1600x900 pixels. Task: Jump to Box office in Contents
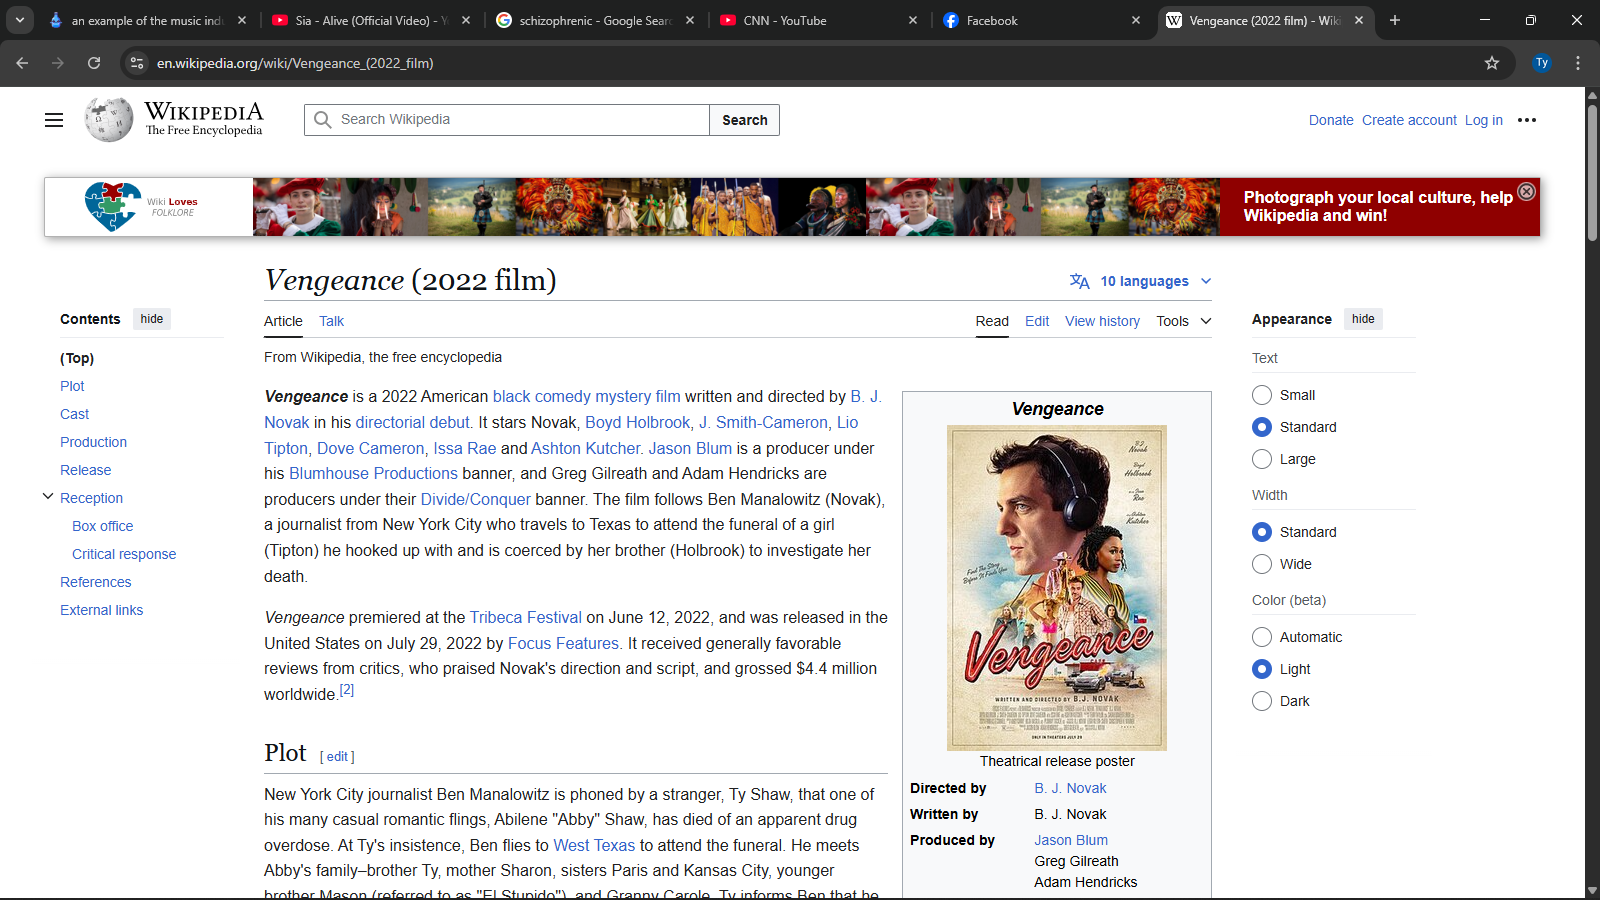[102, 526]
